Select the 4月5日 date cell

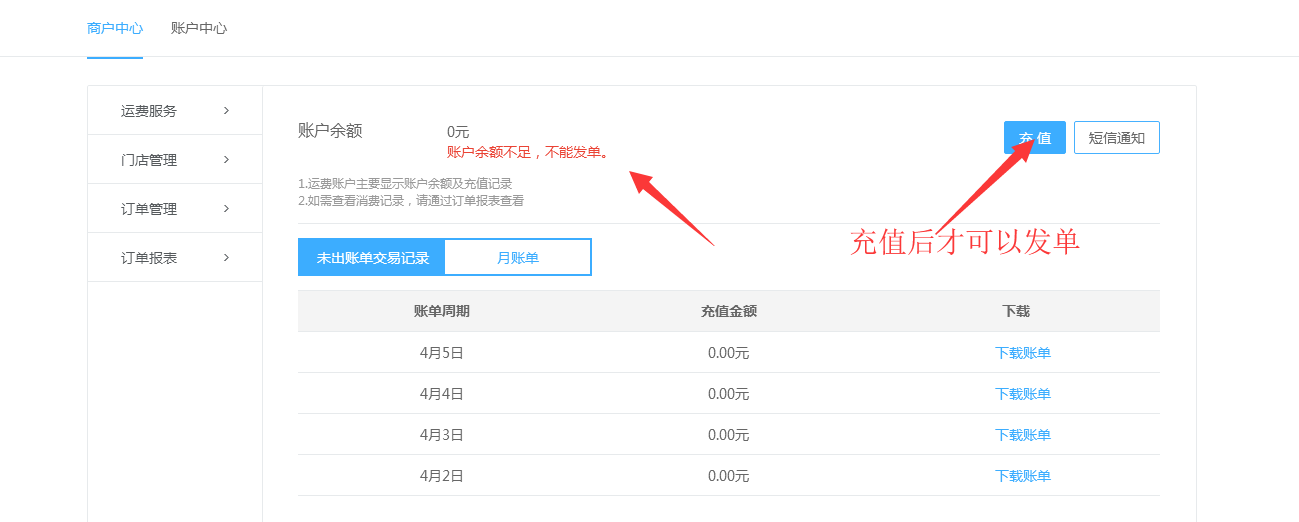click(442, 353)
